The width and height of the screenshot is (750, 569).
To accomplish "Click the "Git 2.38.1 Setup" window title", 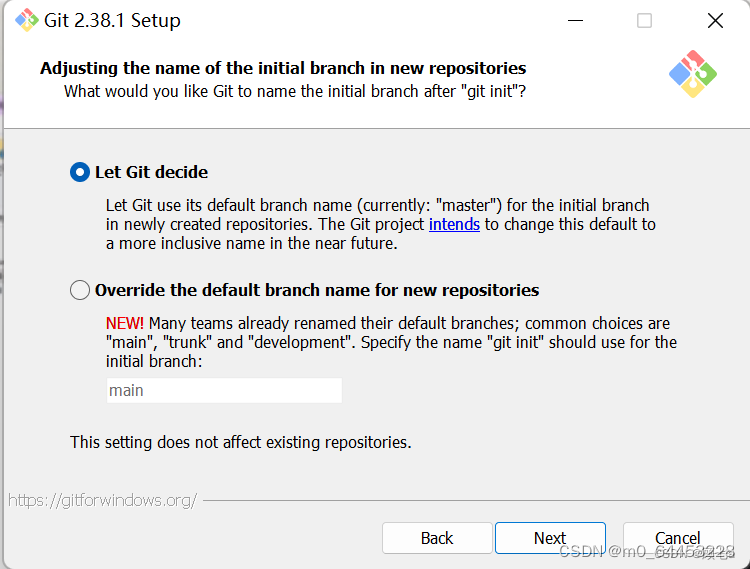I will (x=112, y=21).
